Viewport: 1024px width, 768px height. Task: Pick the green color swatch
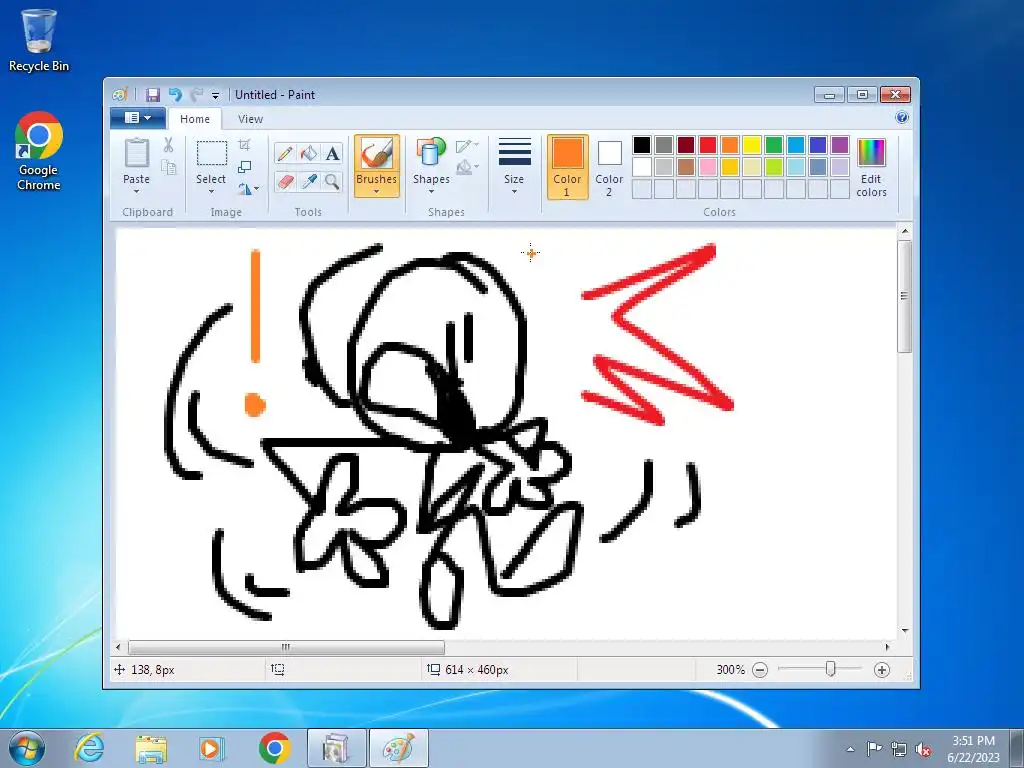[x=774, y=144]
